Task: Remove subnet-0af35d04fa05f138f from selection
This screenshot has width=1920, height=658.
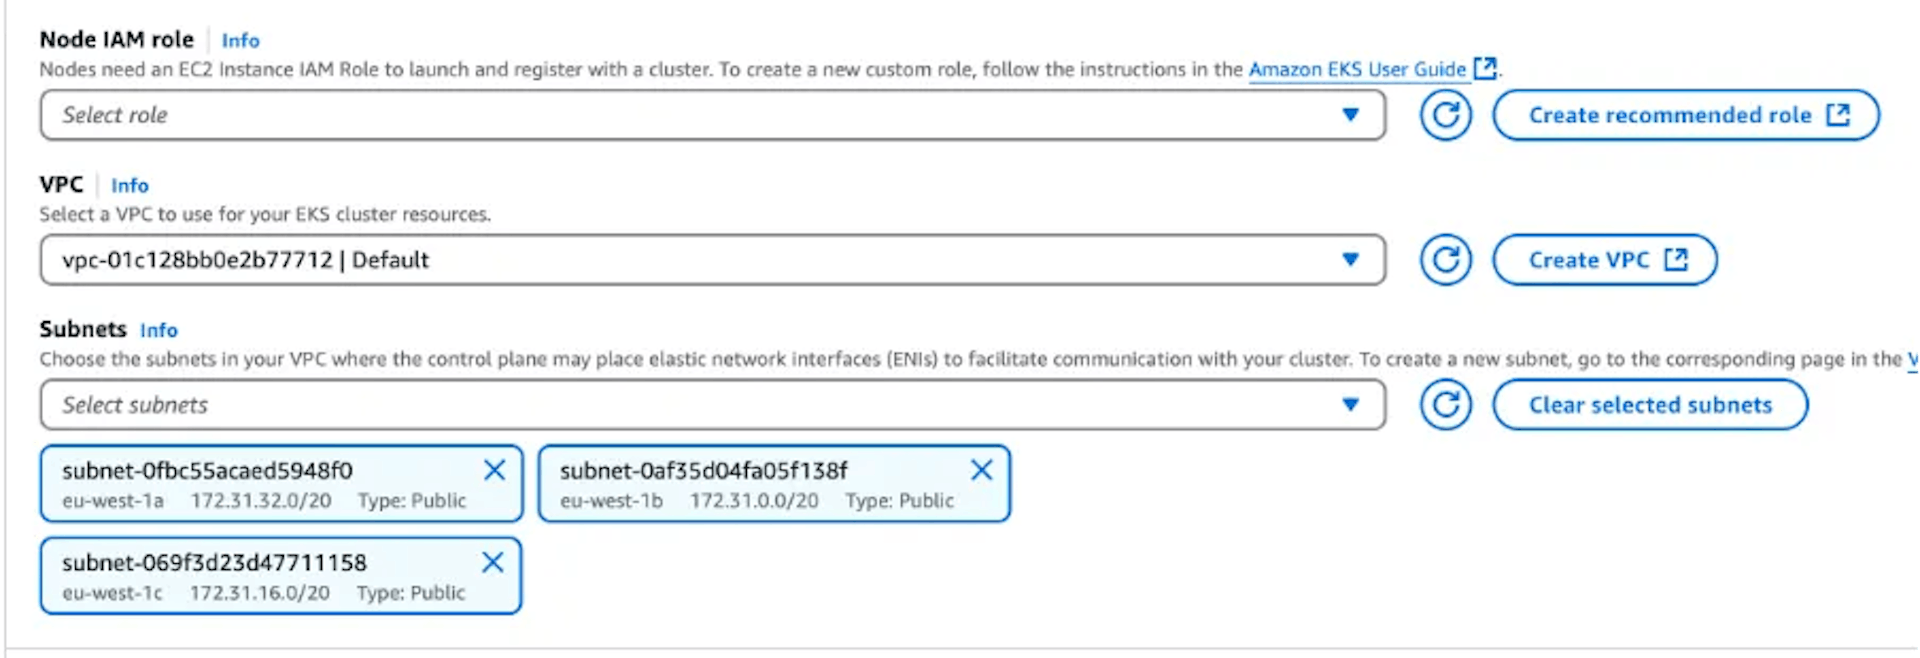Action: coord(982,470)
